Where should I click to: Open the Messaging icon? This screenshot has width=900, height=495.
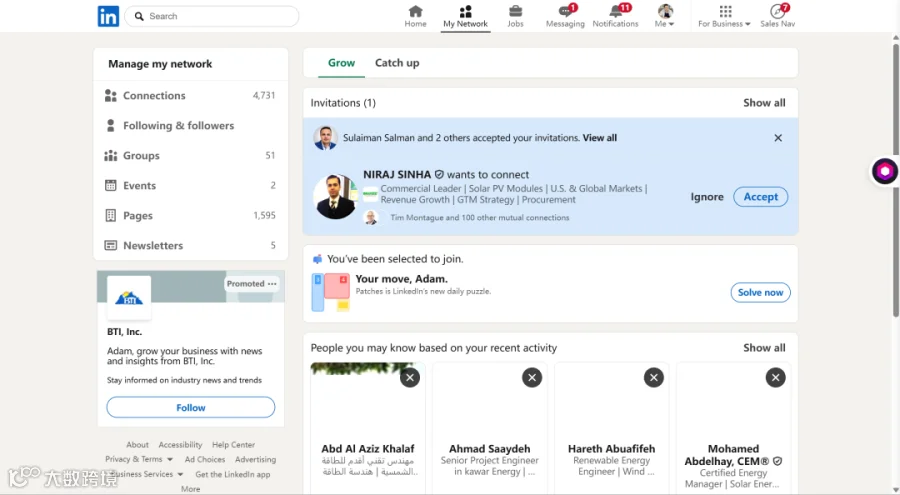[x=565, y=16]
